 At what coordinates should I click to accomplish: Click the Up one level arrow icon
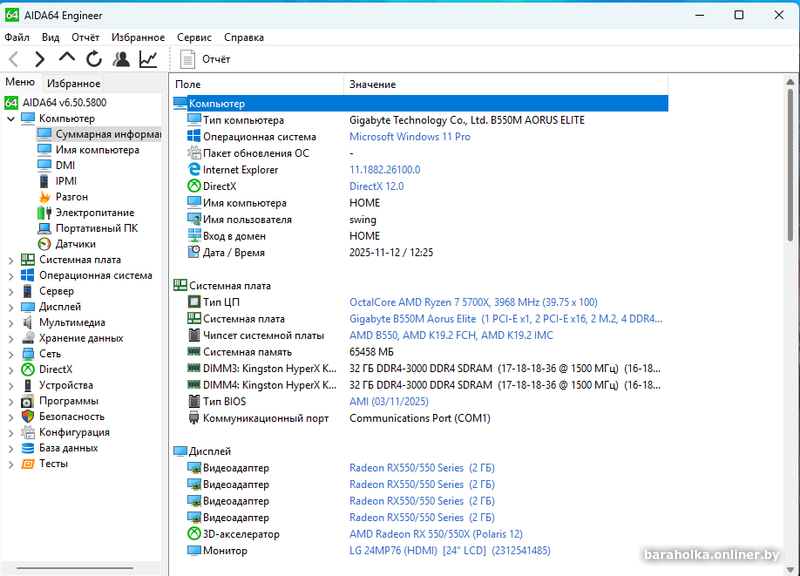(67, 59)
